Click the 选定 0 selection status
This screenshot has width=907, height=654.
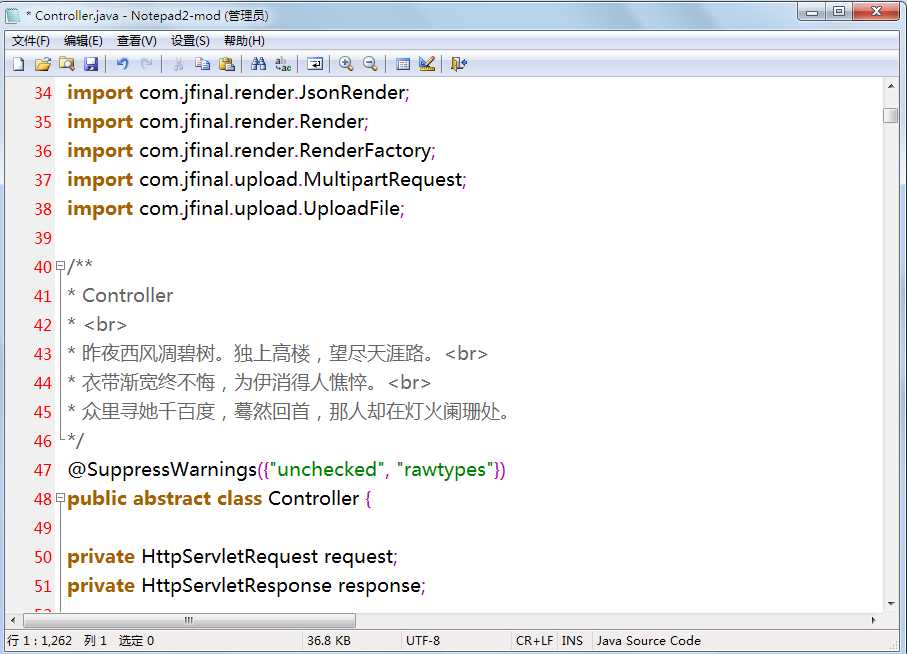coord(136,641)
